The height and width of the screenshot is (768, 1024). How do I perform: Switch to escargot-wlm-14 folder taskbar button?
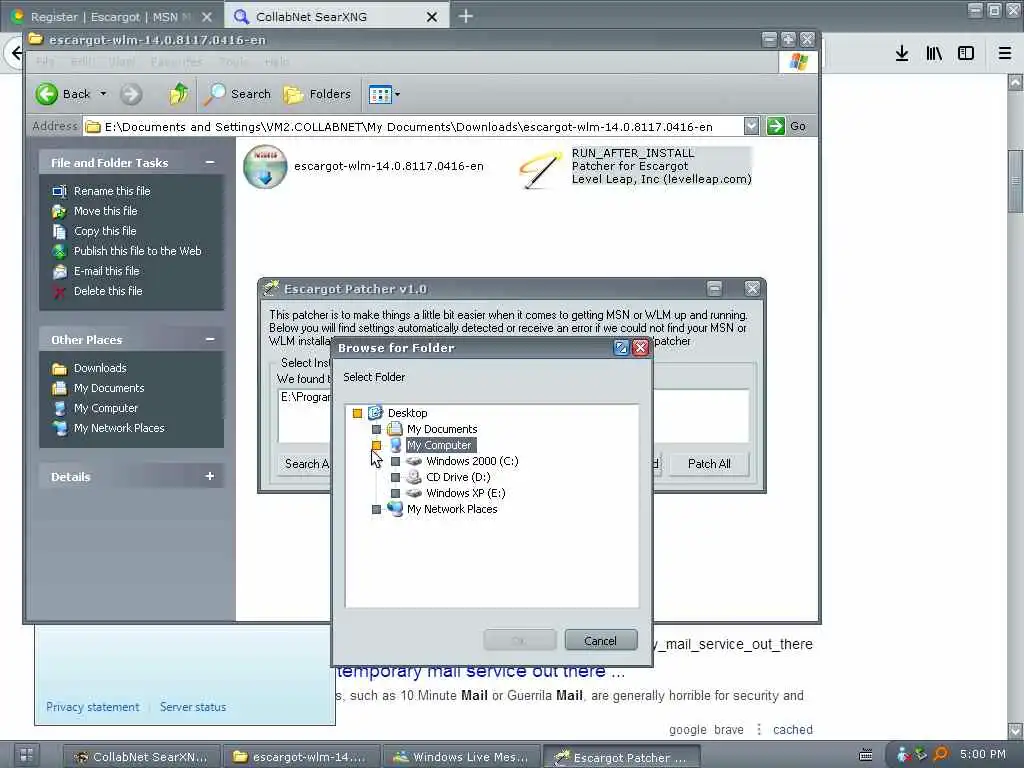[x=300, y=757]
